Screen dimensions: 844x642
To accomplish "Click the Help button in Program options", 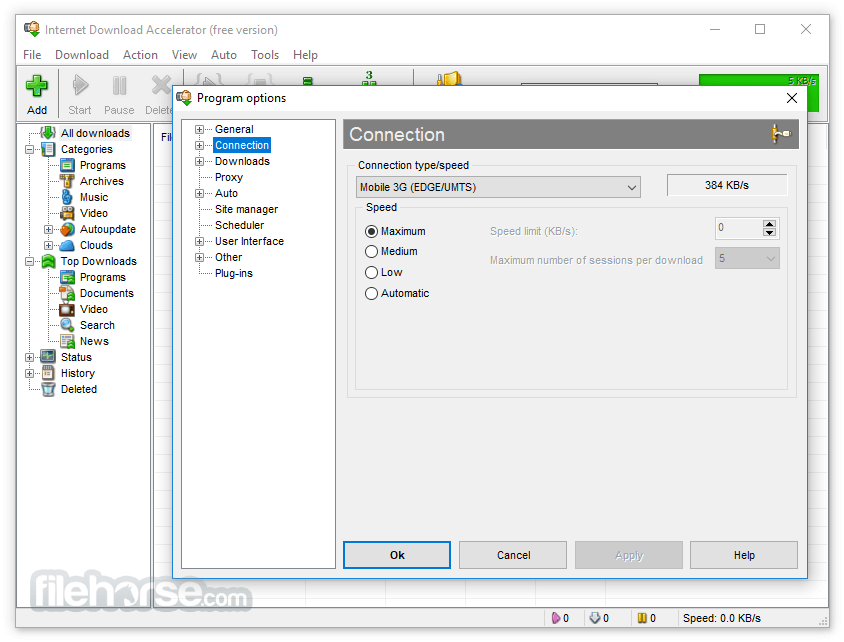I will click(x=744, y=555).
